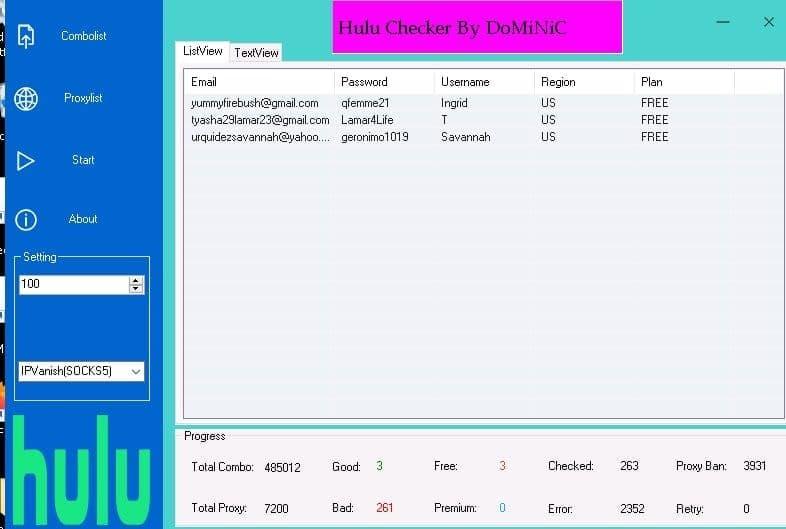Click the About info circle icon
786x529 pixels.
click(x=26, y=220)
